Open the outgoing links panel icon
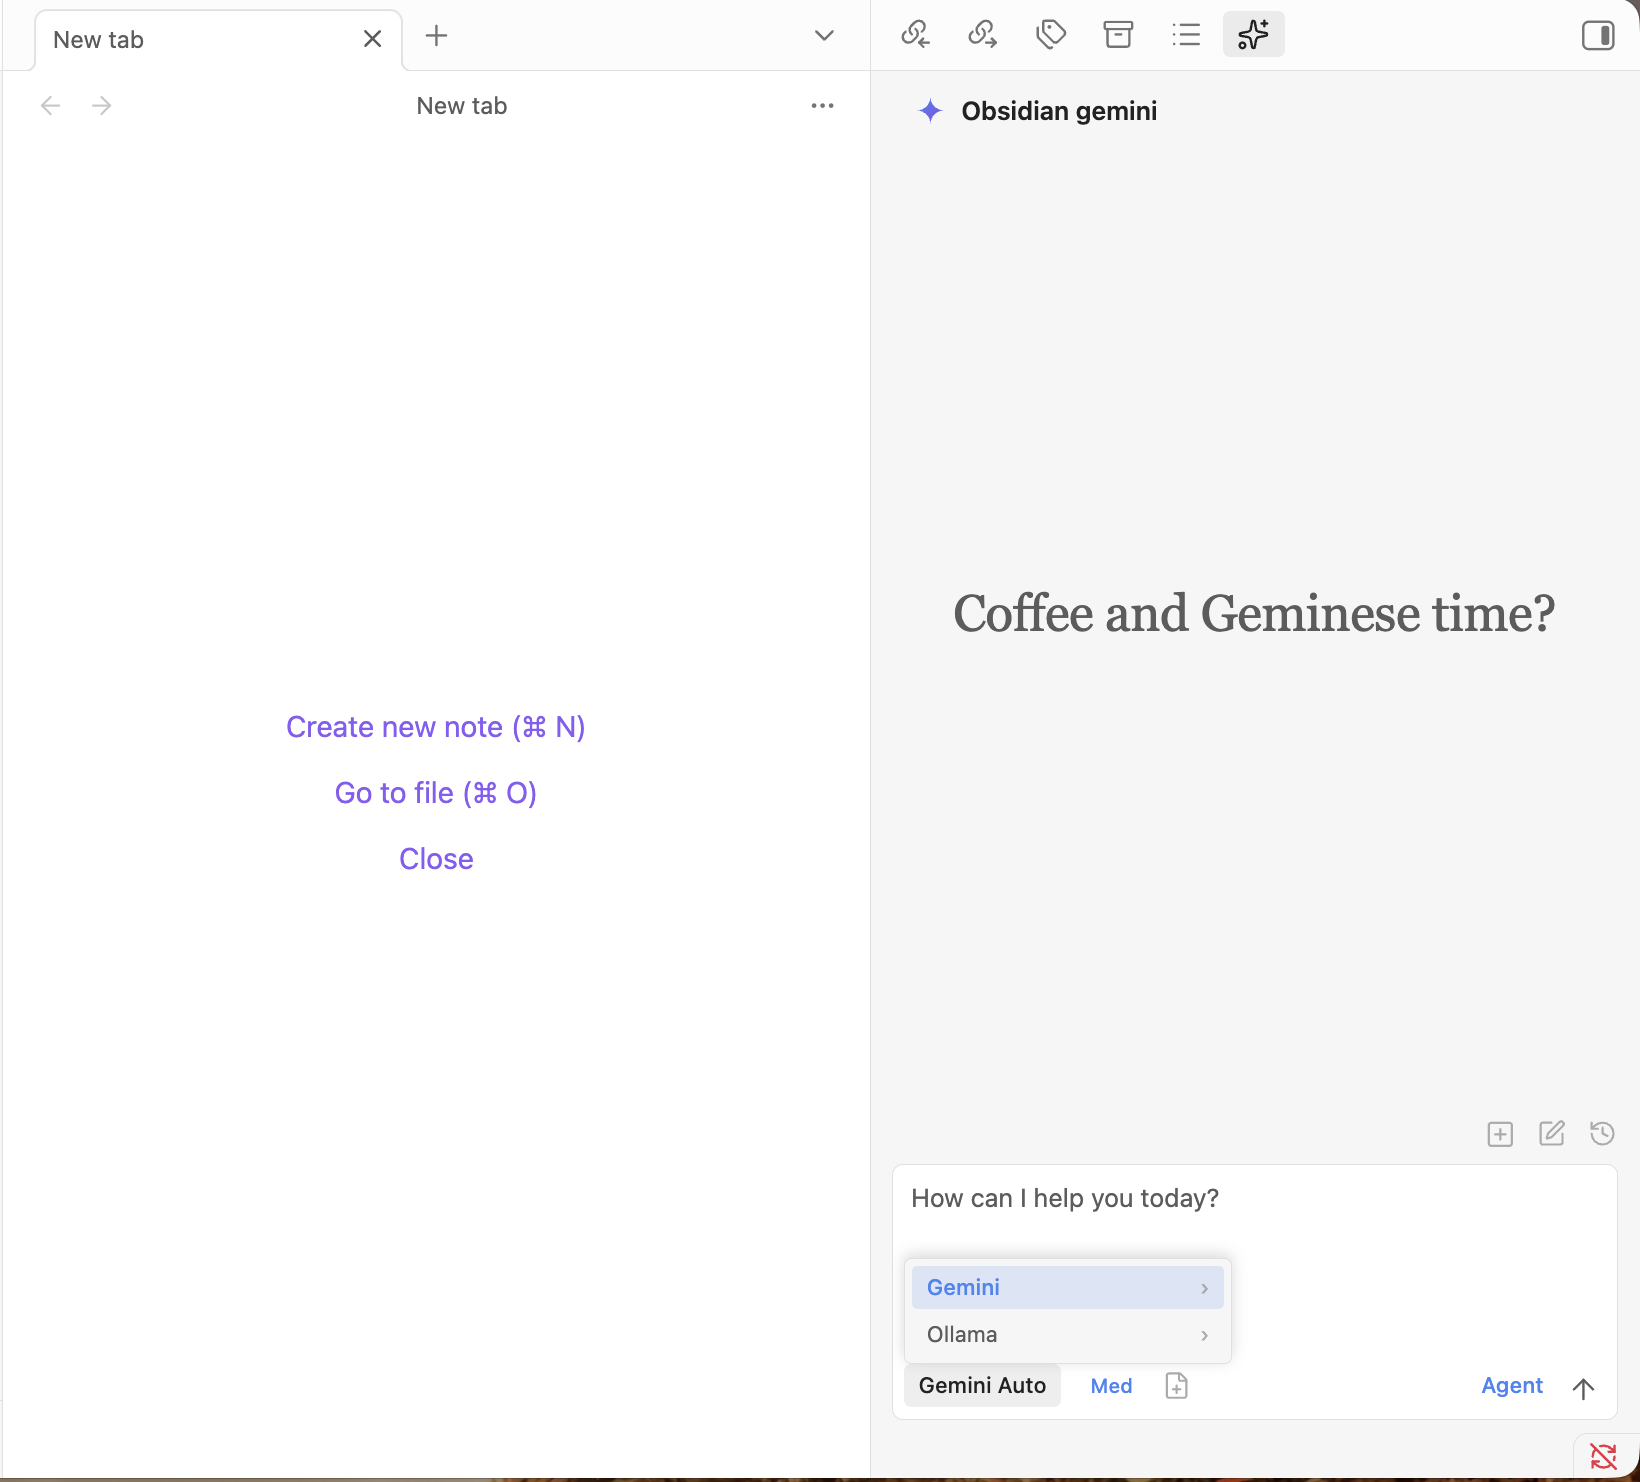1640x1482 pixels. (x=983, y=35)
